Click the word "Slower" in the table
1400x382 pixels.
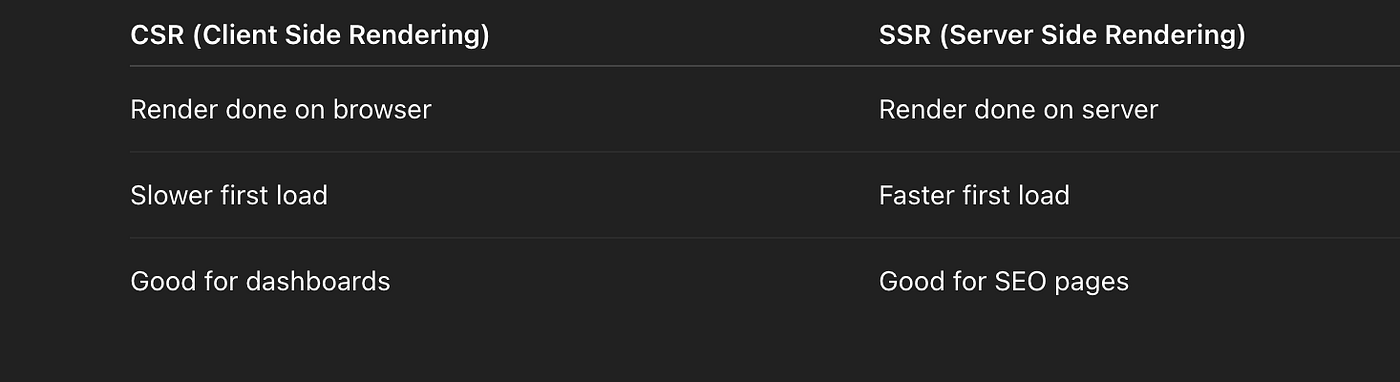coord(171,195)
